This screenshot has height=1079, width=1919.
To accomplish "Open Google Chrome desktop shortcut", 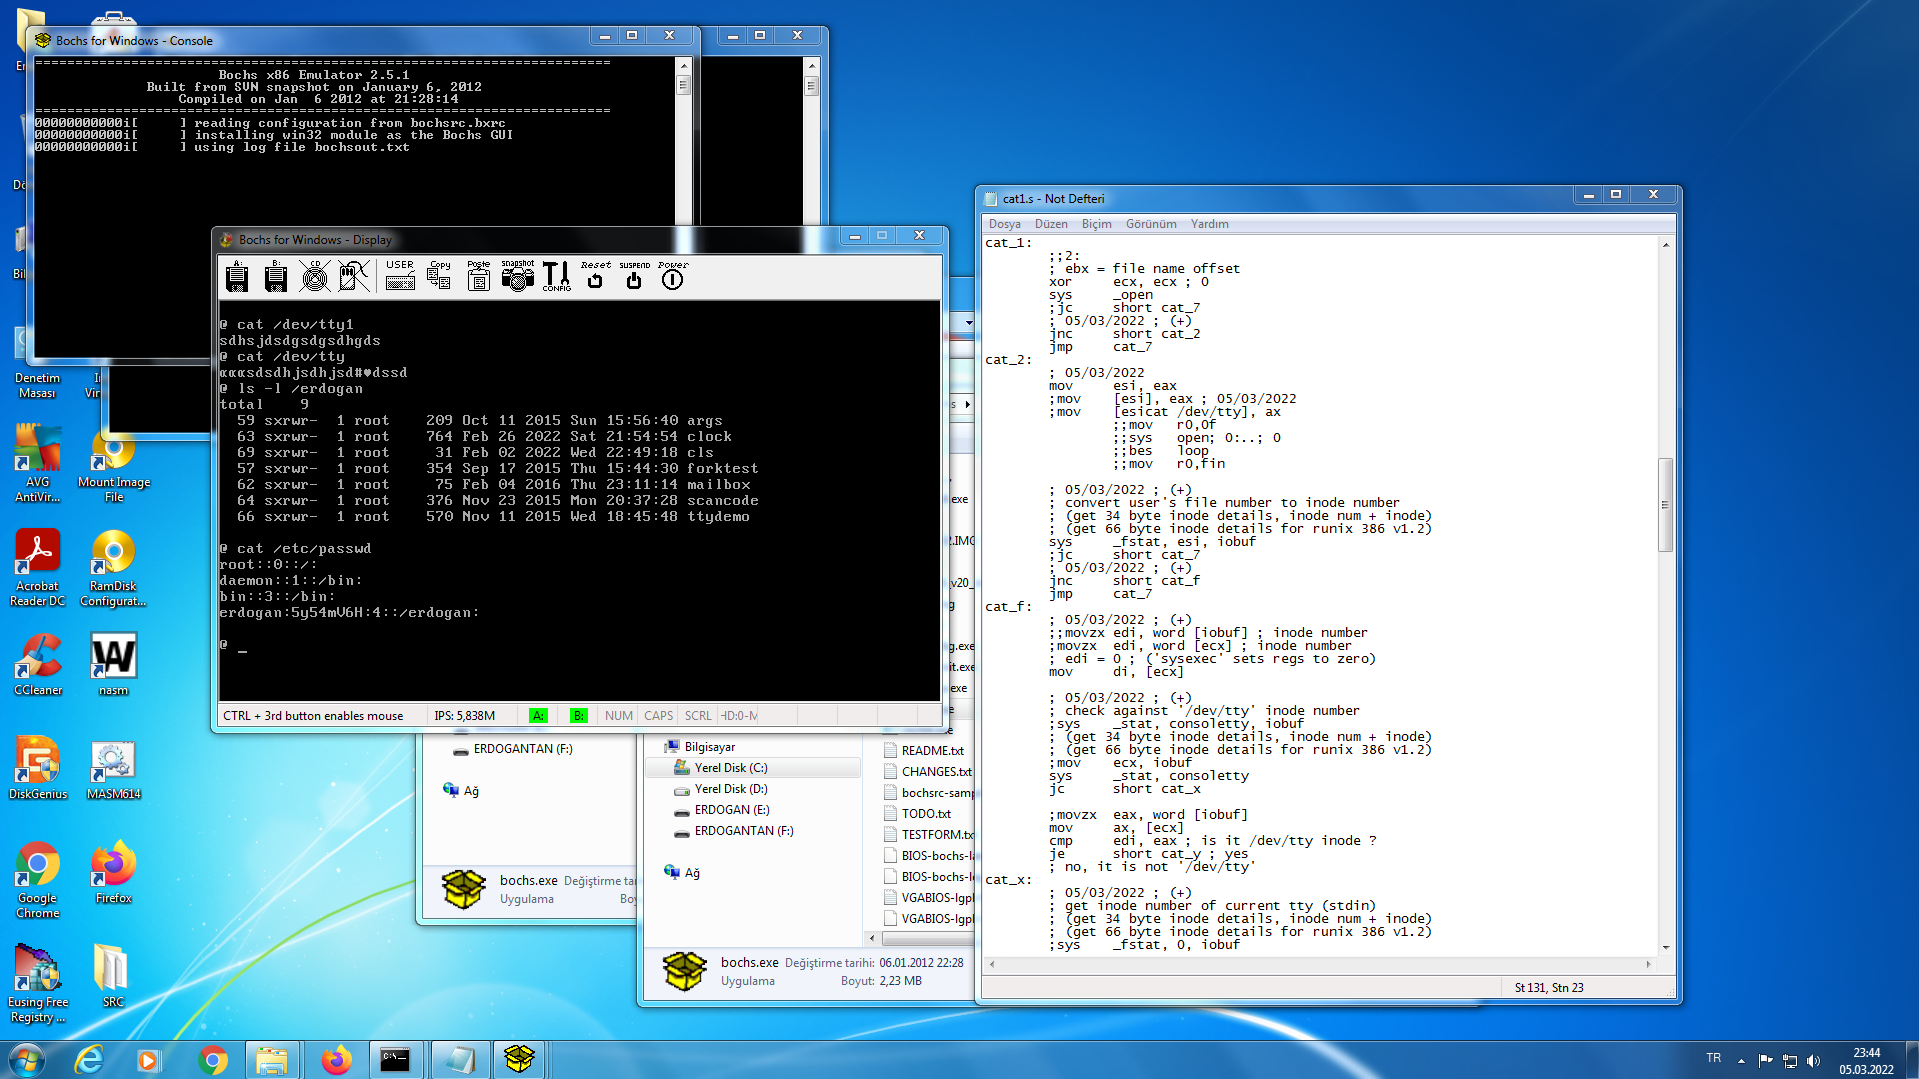I will pos(38,880).
